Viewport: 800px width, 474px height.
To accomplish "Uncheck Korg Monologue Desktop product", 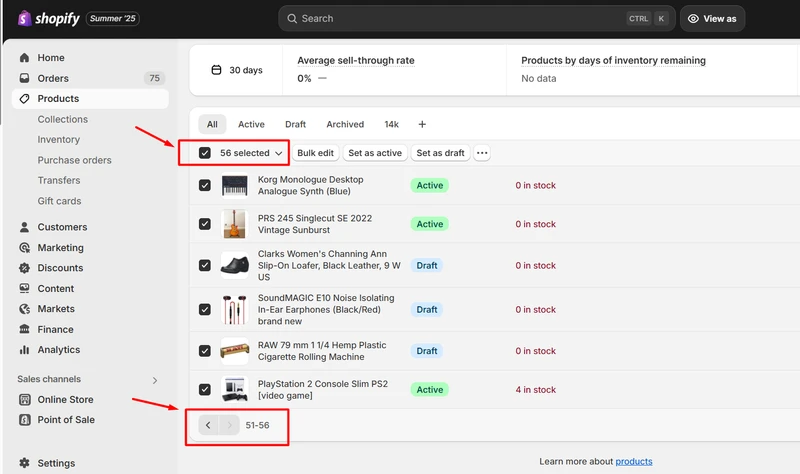I will 205,185.
